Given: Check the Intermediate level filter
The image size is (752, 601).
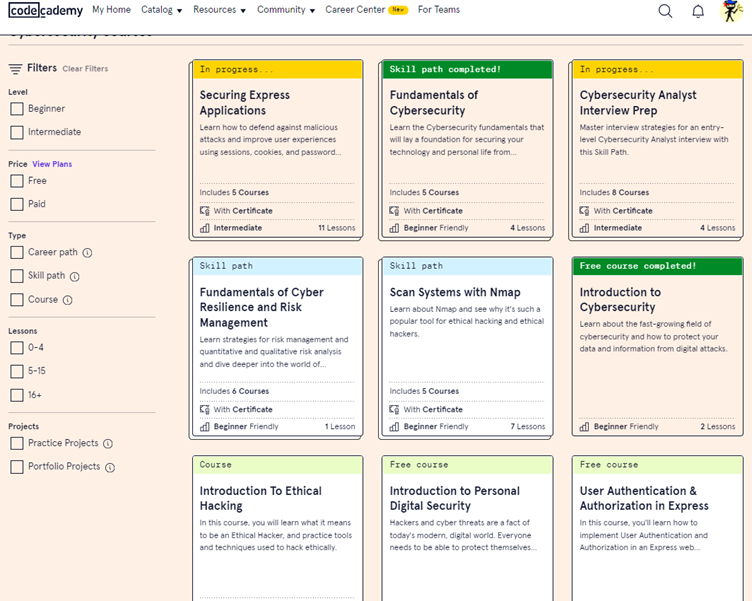Looking at the screenshot, I should click(17, 132).
